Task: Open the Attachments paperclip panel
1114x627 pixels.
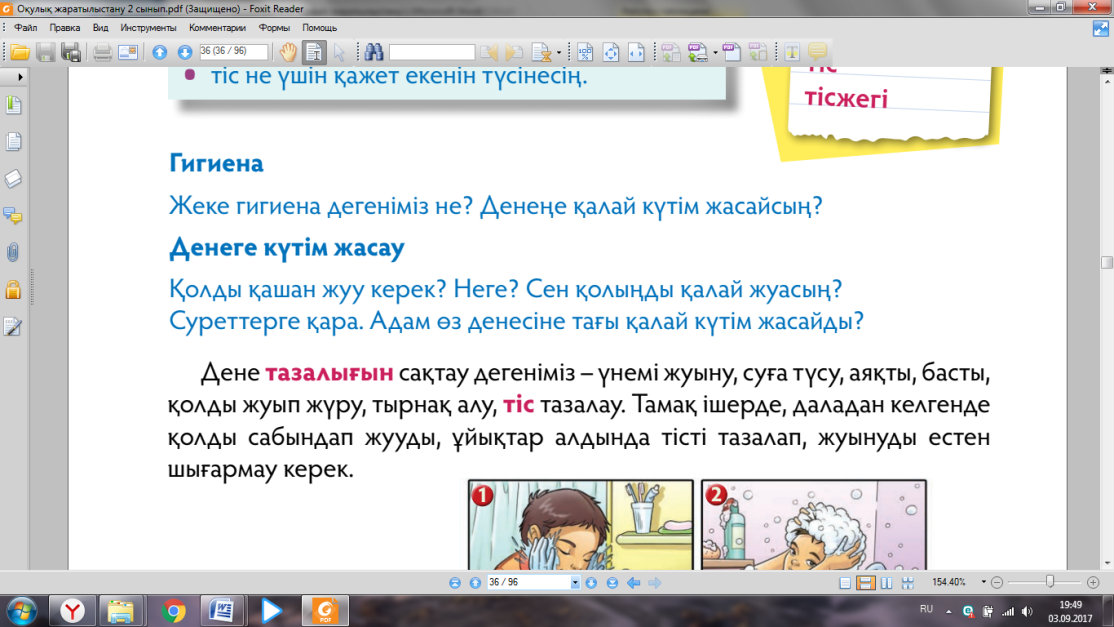Action: (x=13, y=252)
